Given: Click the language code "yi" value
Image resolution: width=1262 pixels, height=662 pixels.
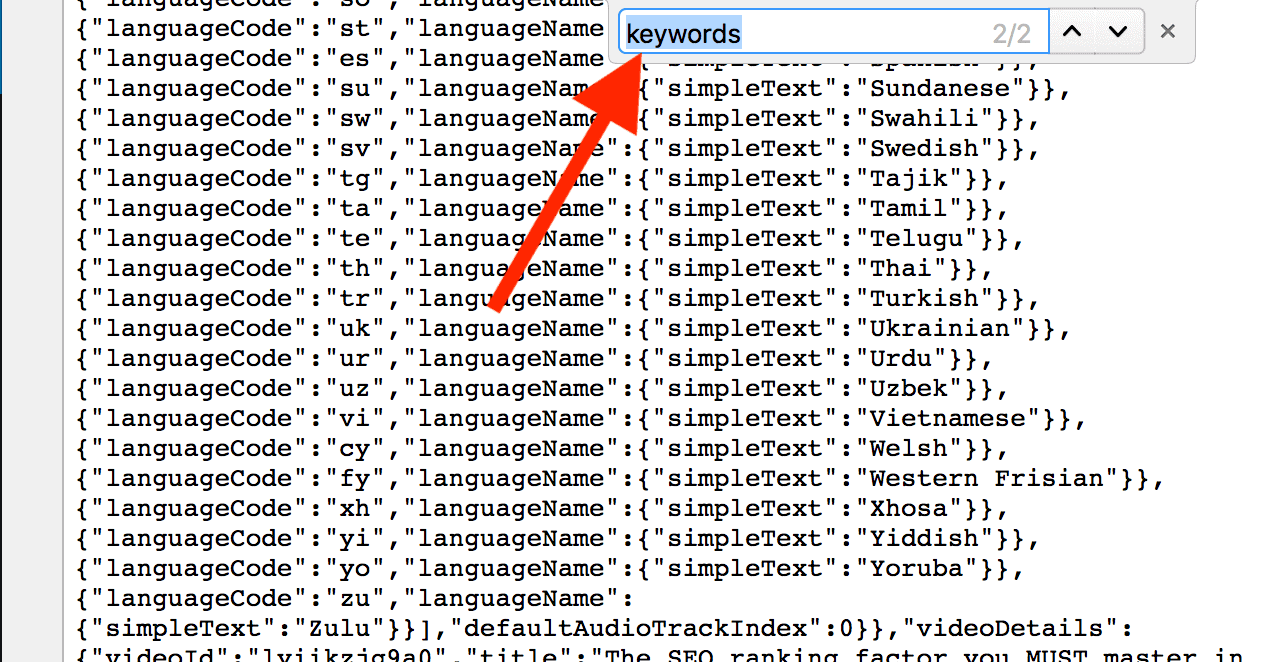Looking at the screenshot, I should click(357, 538).
